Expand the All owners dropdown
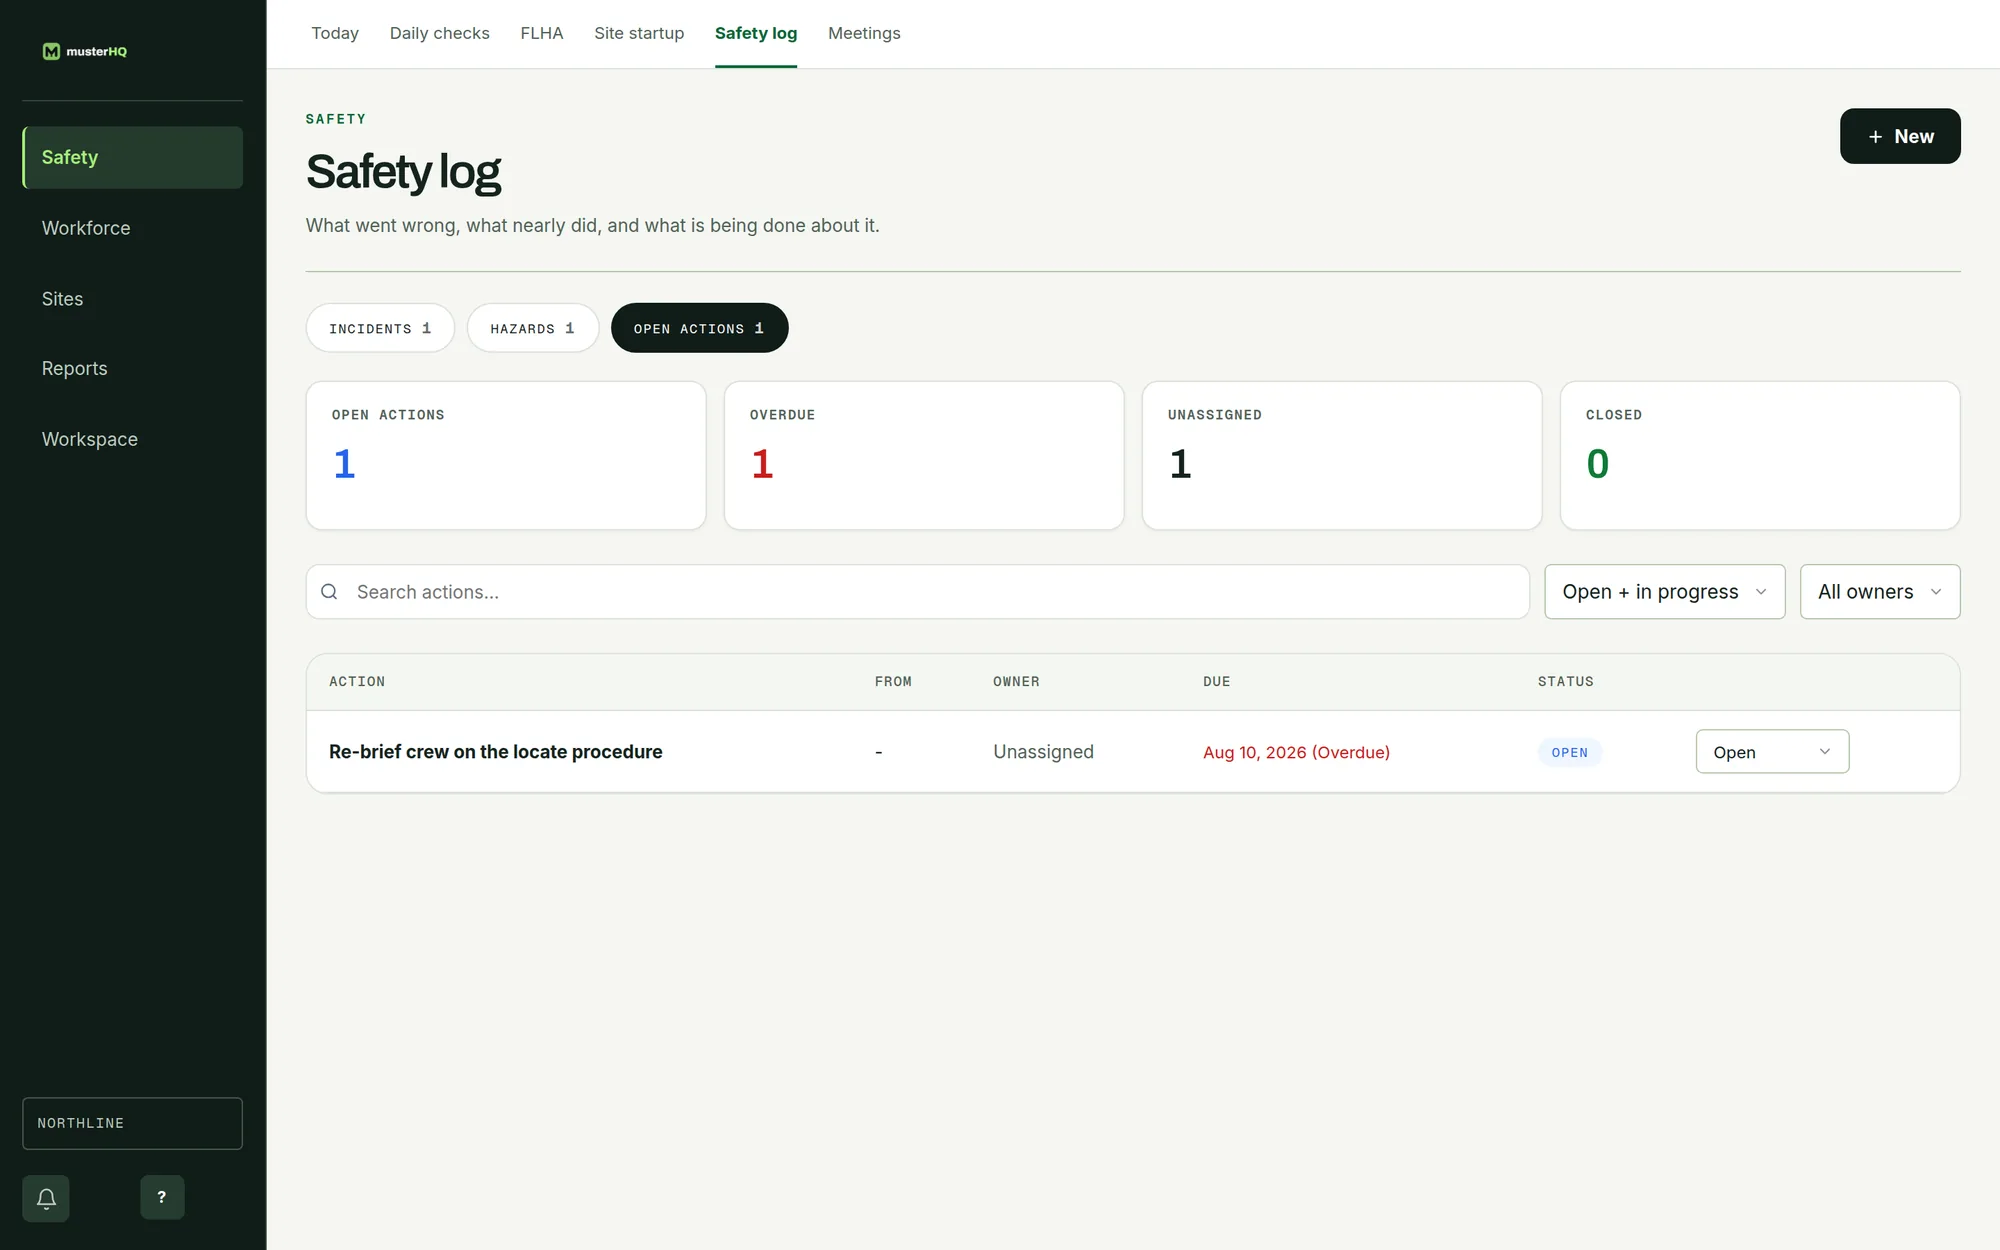The width and height of the screenshot is (2000, 1250). [x=1880, y=592]
